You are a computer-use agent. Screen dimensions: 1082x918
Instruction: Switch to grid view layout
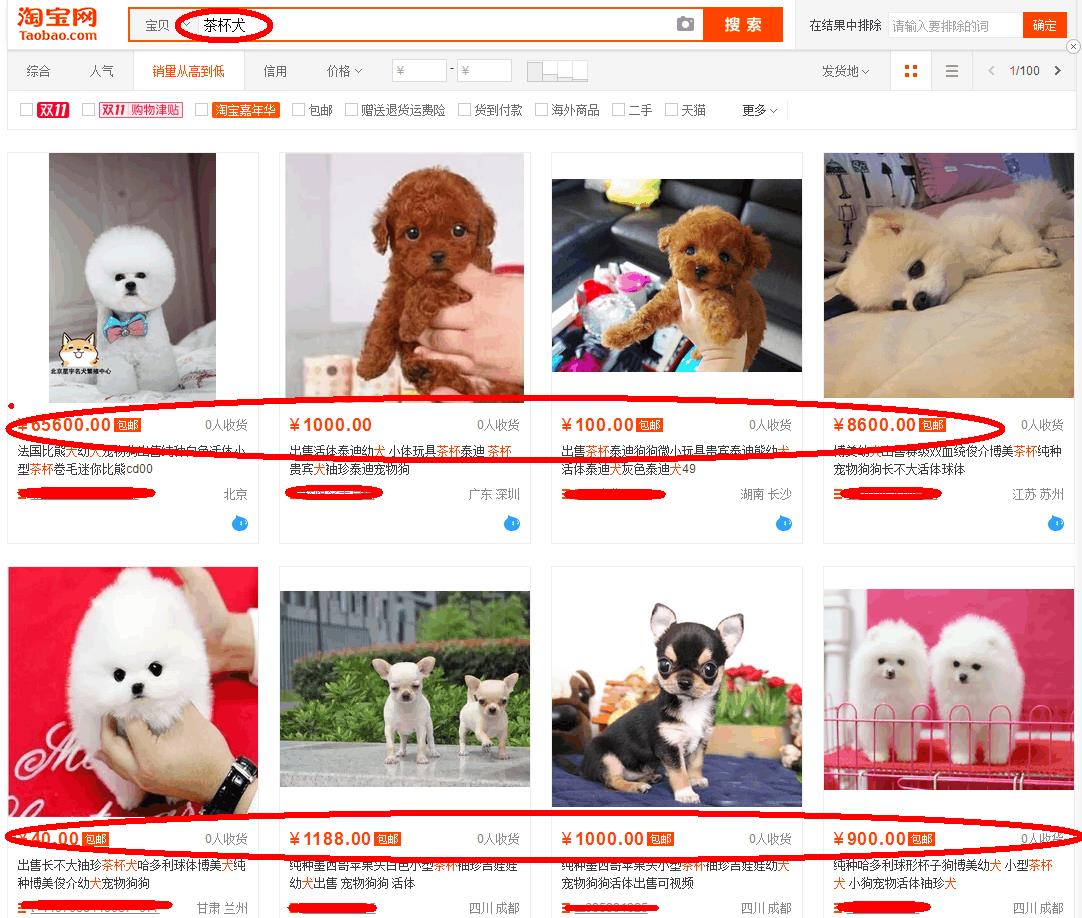point(910,71)
